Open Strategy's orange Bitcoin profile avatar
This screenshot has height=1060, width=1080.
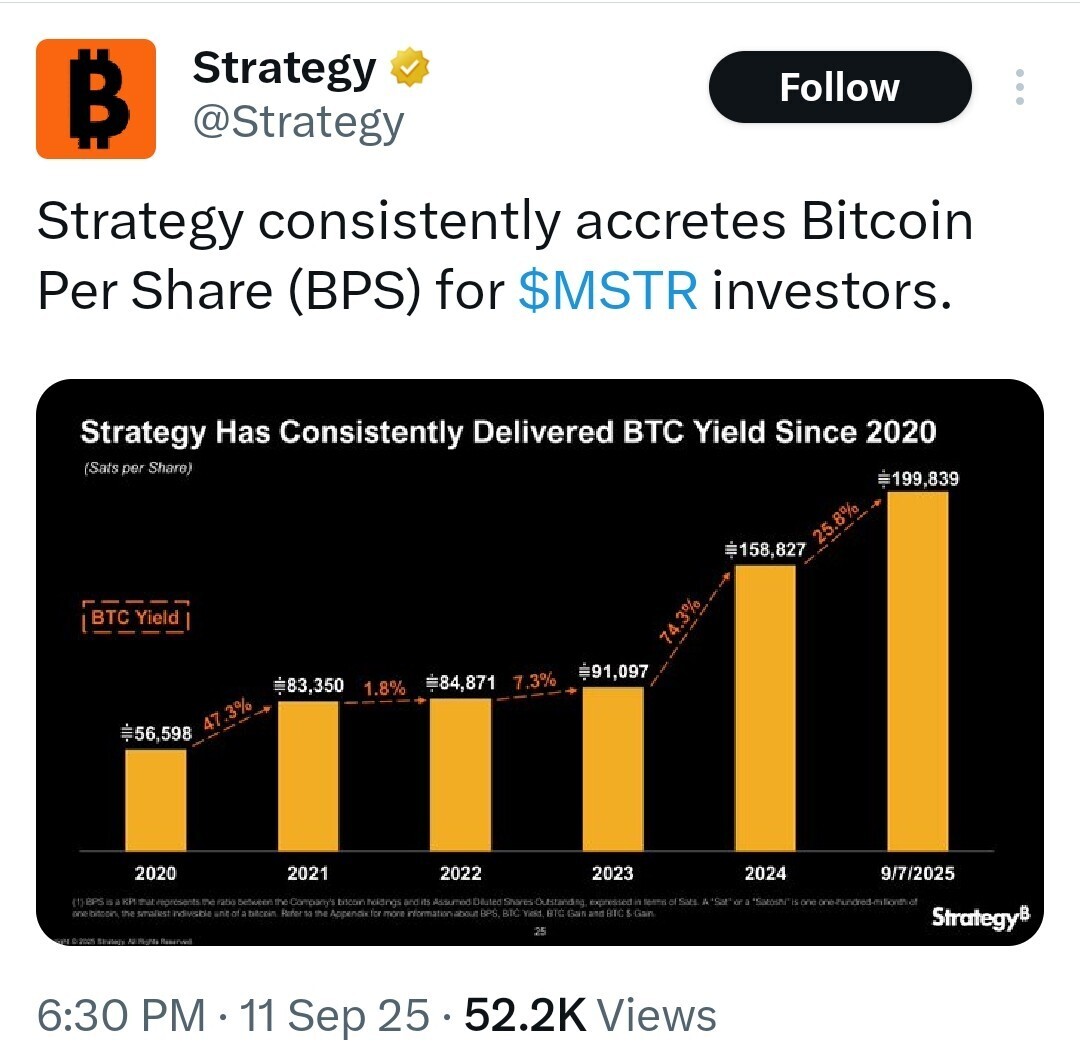tap(96, 99)
